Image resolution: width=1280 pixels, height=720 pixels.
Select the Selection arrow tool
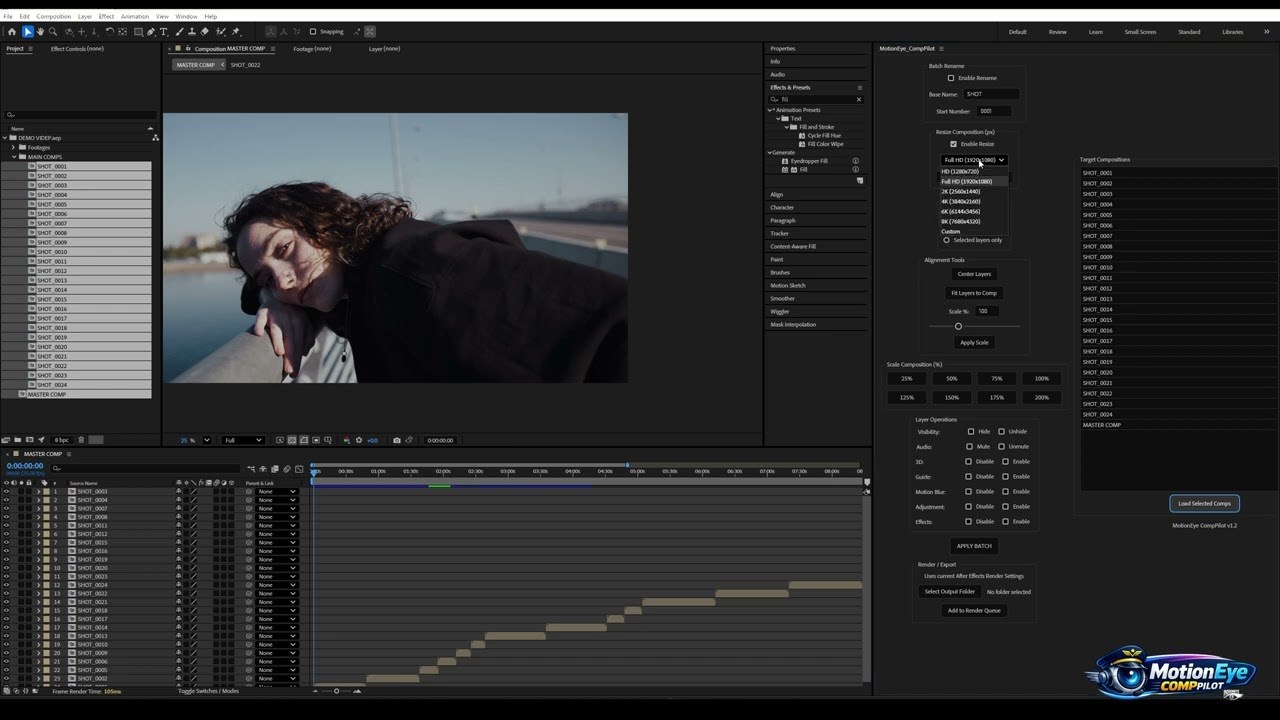coord(28,32)
